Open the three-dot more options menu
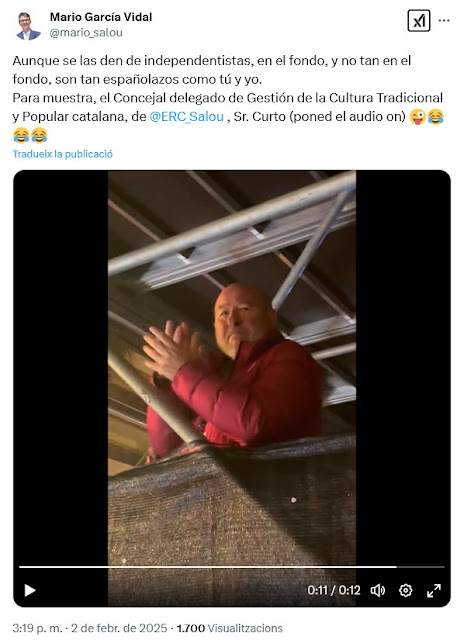This screenshot has height=640, width=464. tap(444, 20)
